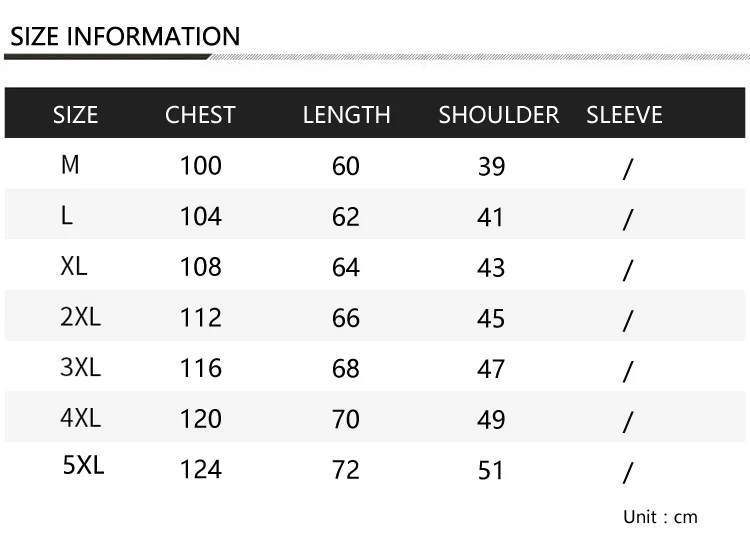Select the CHEST column header
Image resolution: width=750 pixels, height=537 pixels.
click(200, 115)
